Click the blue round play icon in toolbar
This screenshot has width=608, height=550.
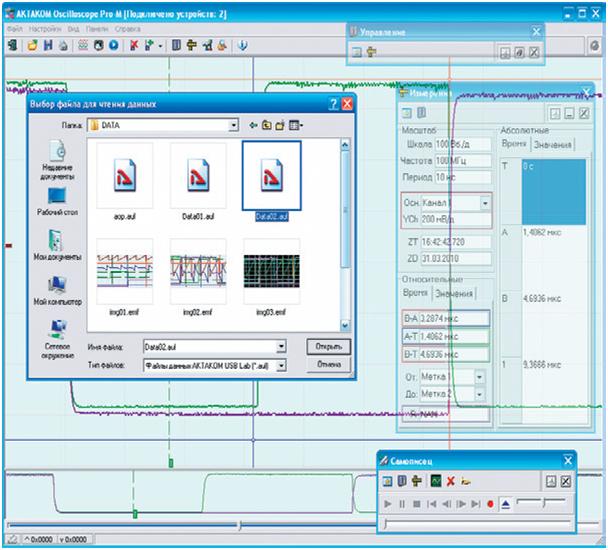[x=114, y=45]
